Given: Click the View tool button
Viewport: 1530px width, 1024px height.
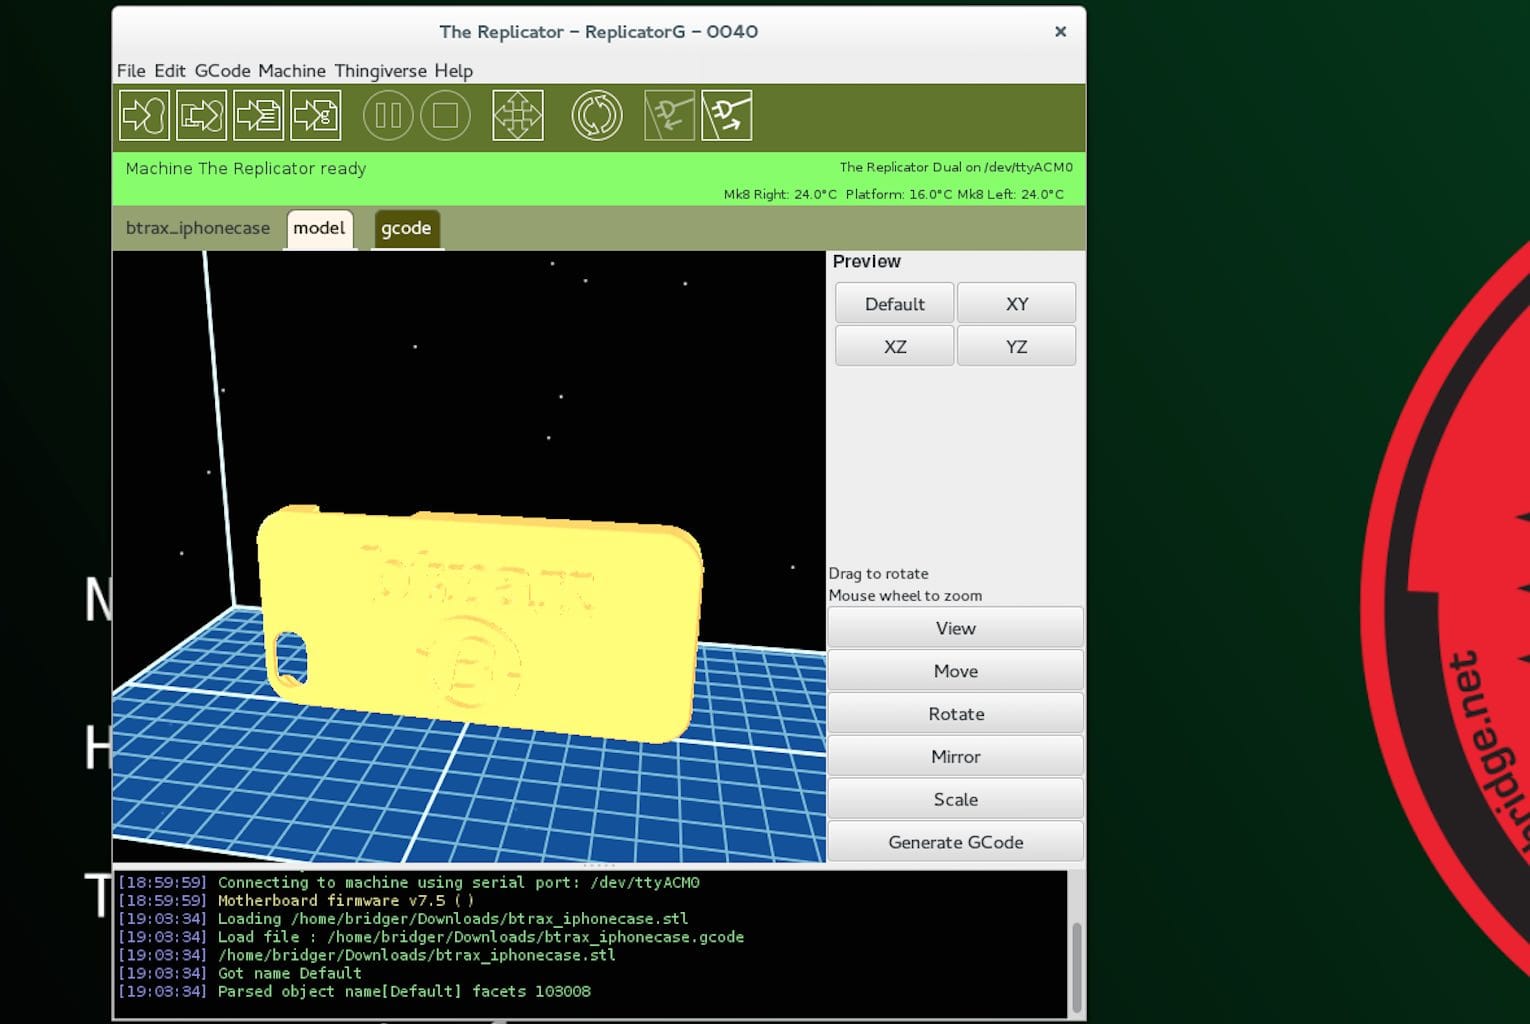Looking at the screenshot, I should pyautogui.click(x=955, y=628).
